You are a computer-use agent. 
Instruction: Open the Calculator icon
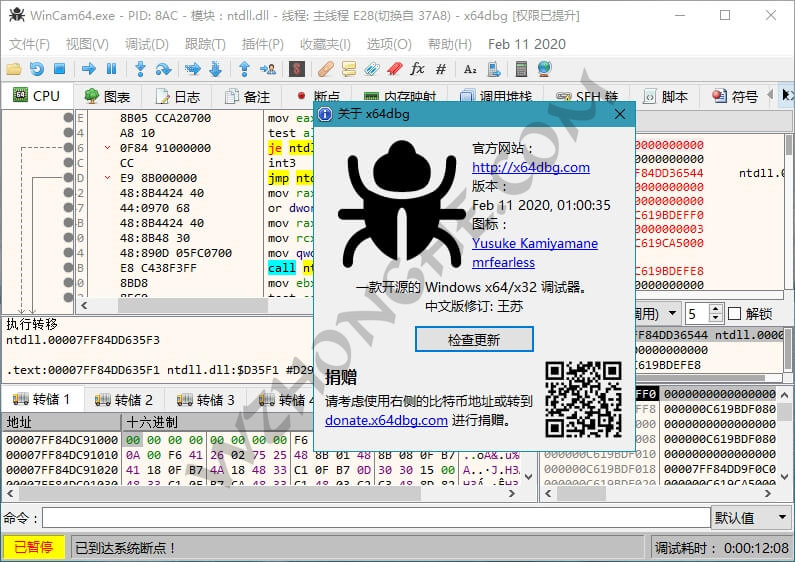click(x=521, y=68)
